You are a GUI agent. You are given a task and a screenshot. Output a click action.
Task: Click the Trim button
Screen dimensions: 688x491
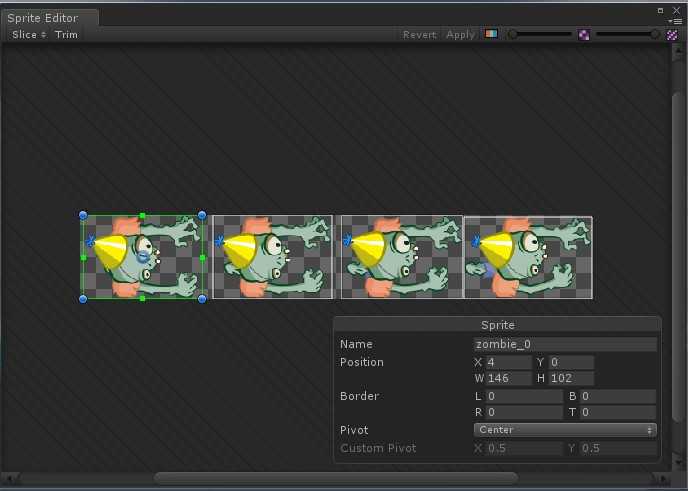66,35
